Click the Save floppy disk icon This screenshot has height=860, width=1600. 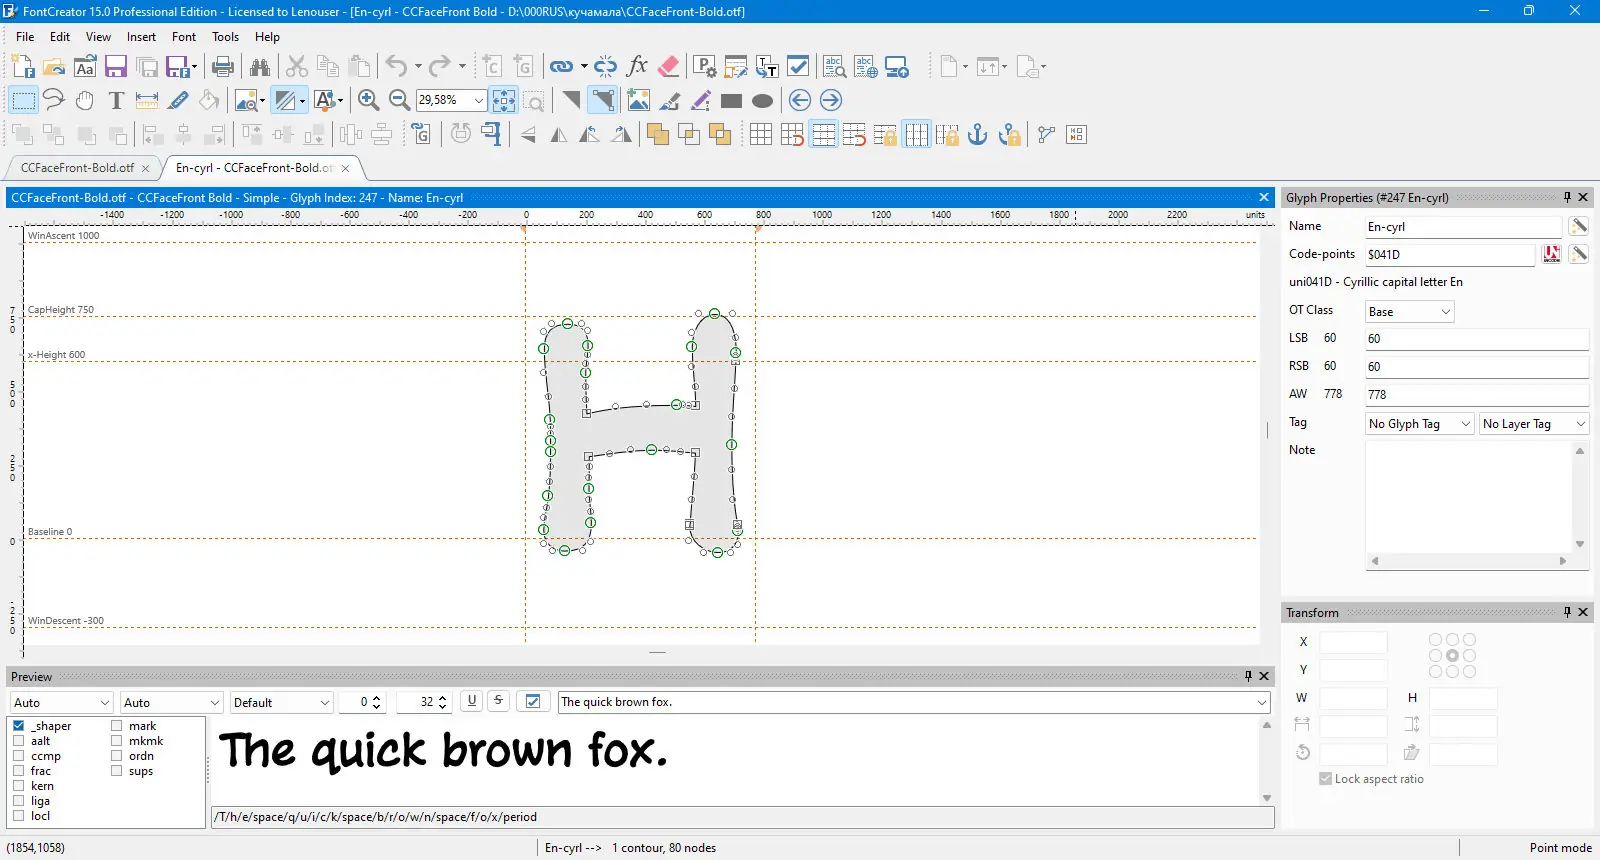point(116,67)
